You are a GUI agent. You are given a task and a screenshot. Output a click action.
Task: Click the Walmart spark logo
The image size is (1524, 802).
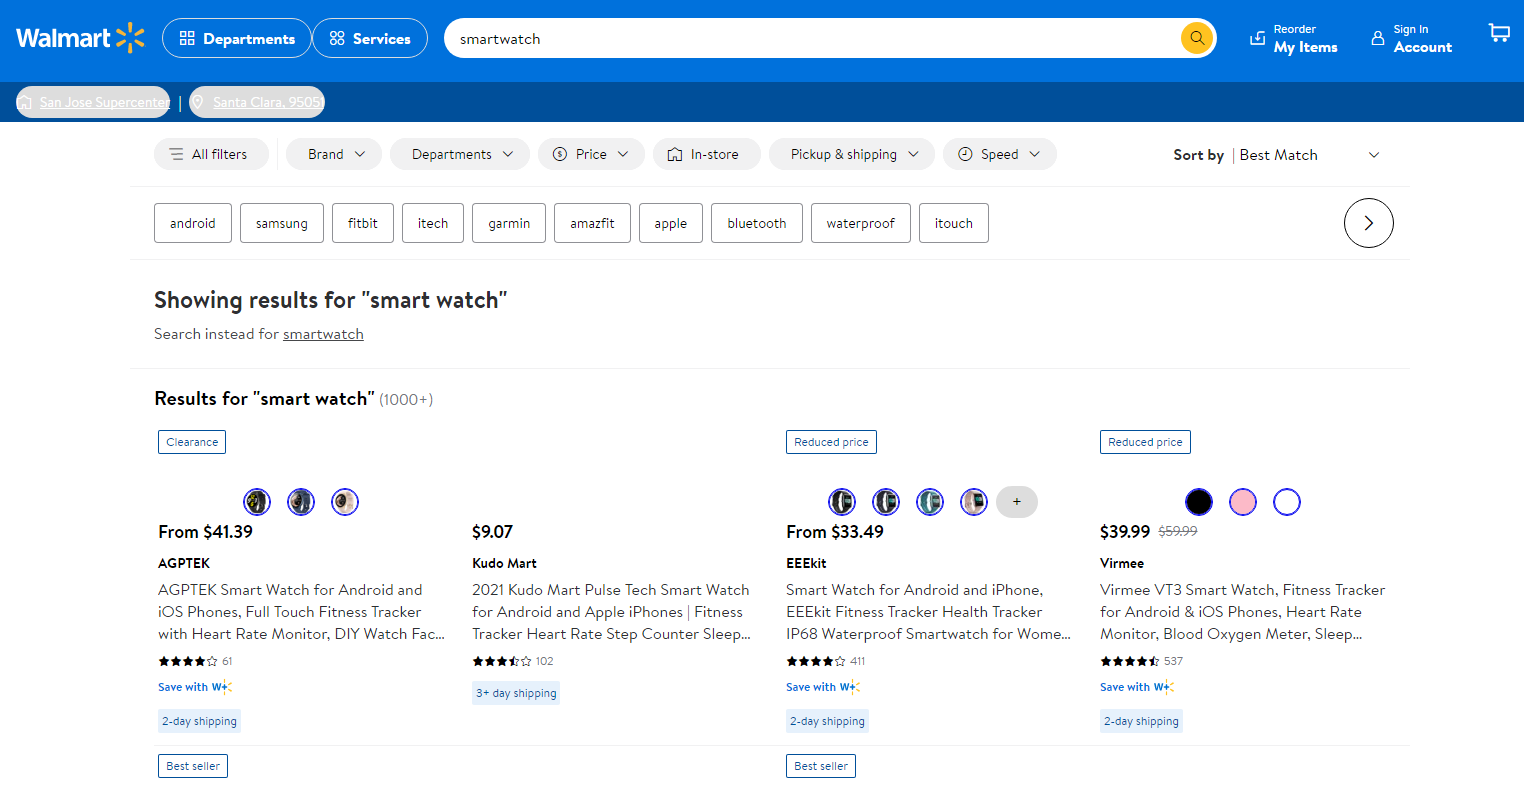tap(80, 38)
